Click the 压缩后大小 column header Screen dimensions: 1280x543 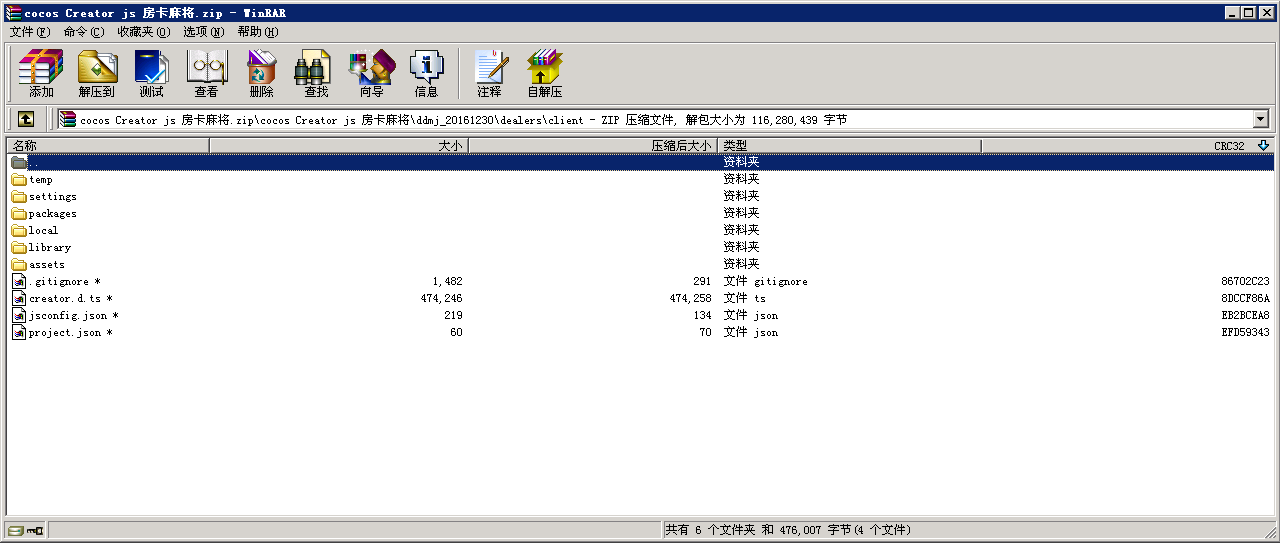click(593, 146)
